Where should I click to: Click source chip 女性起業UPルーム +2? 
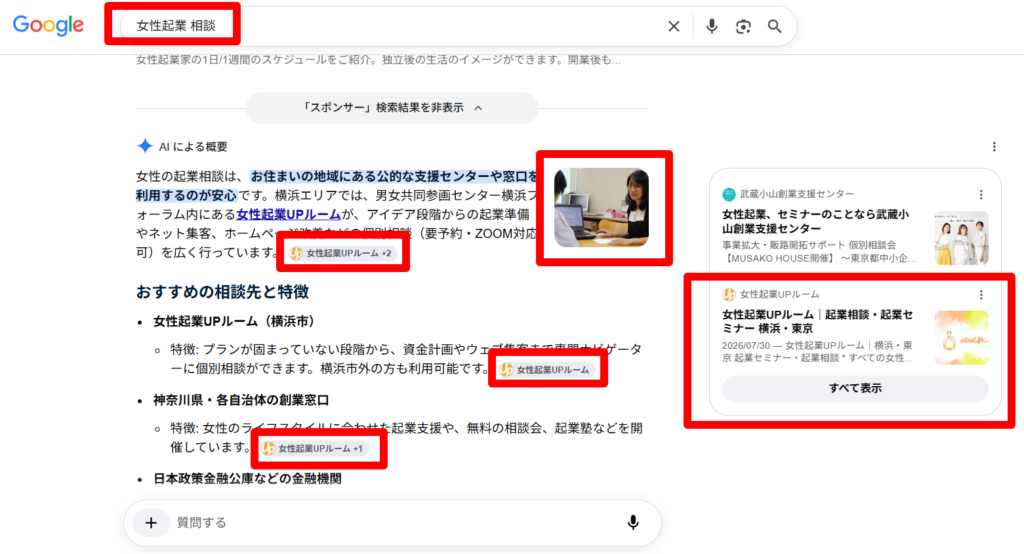342,253
